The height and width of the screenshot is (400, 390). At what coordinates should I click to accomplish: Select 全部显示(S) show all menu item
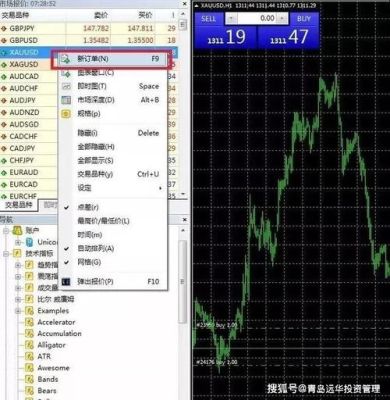point(113,161)
